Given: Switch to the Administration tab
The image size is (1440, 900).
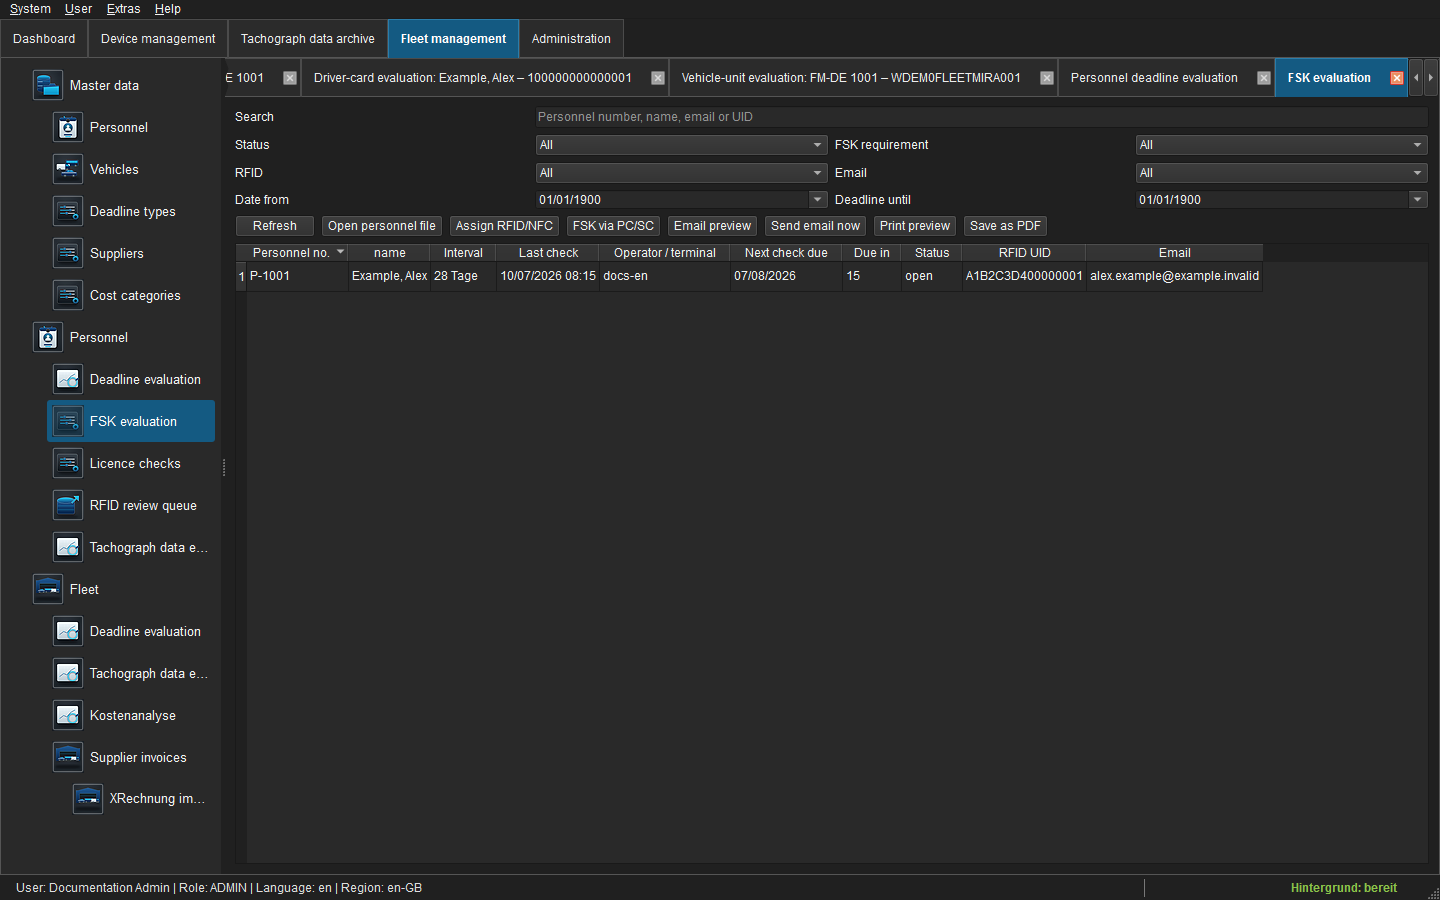Looking at the screenshot, I should tap(571, 39).
